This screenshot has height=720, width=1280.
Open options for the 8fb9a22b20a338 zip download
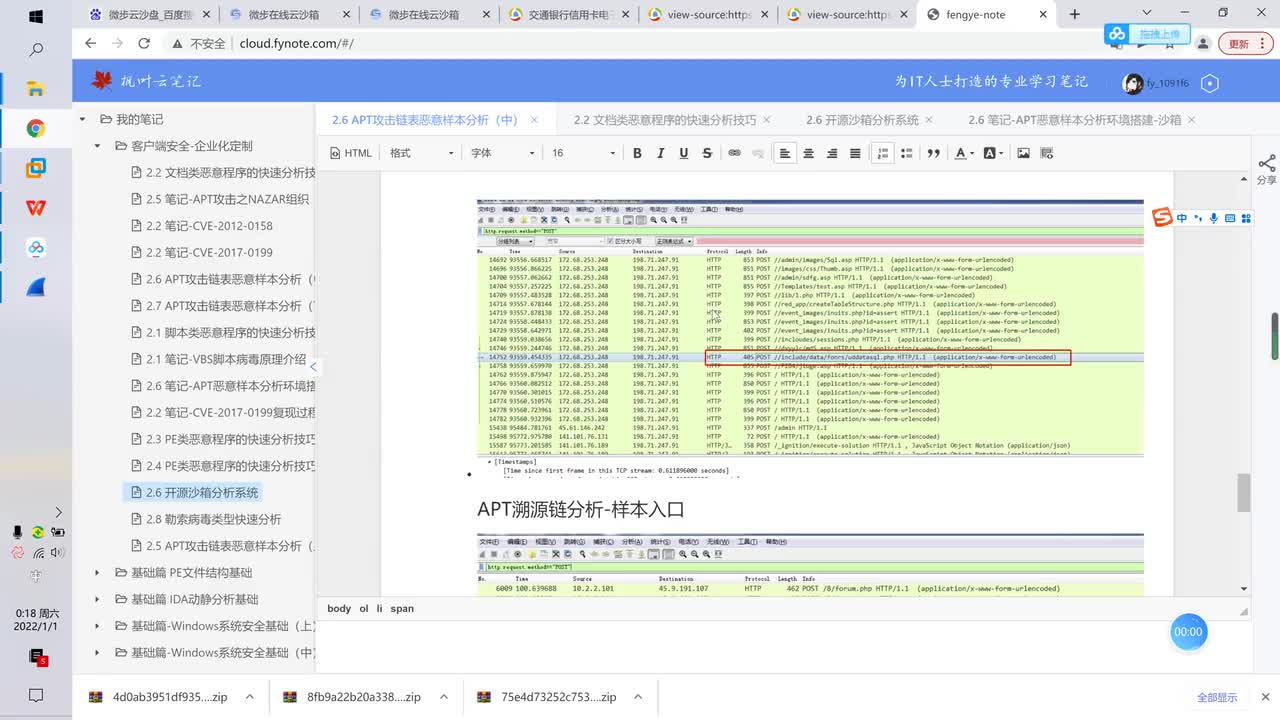pos(443,697)
